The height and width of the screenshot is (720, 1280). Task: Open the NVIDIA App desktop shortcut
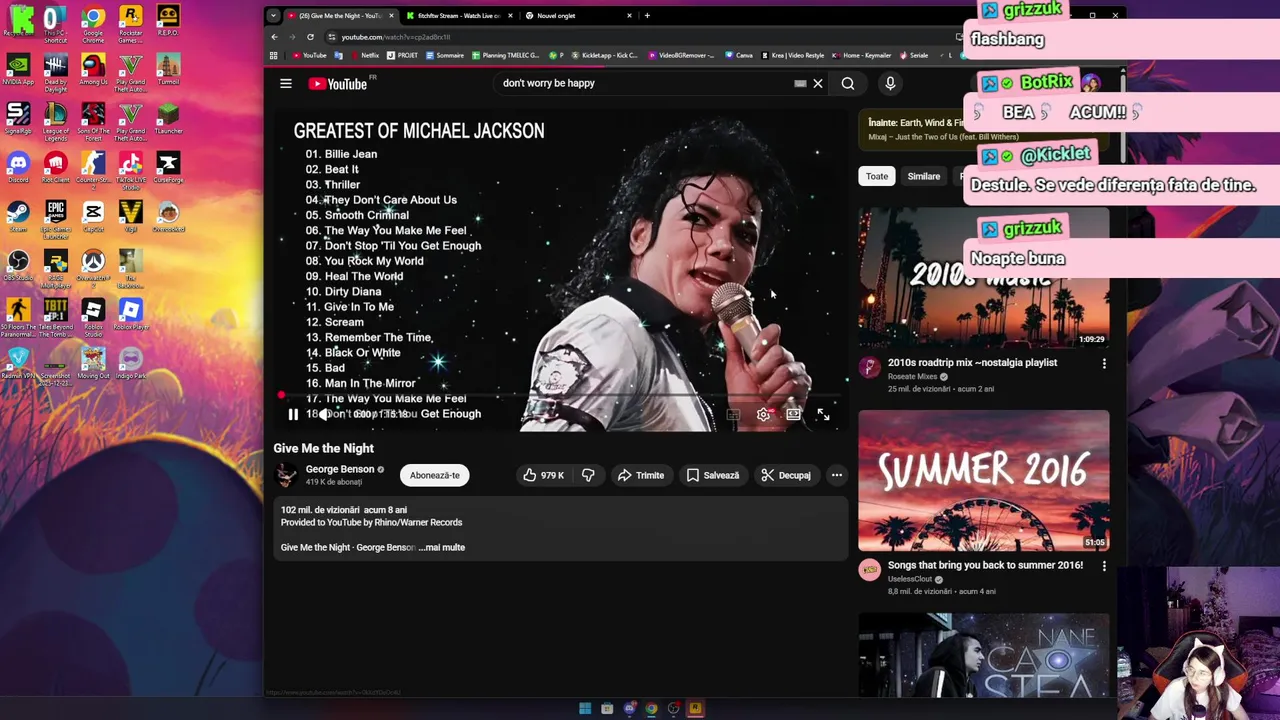point(18,69)
